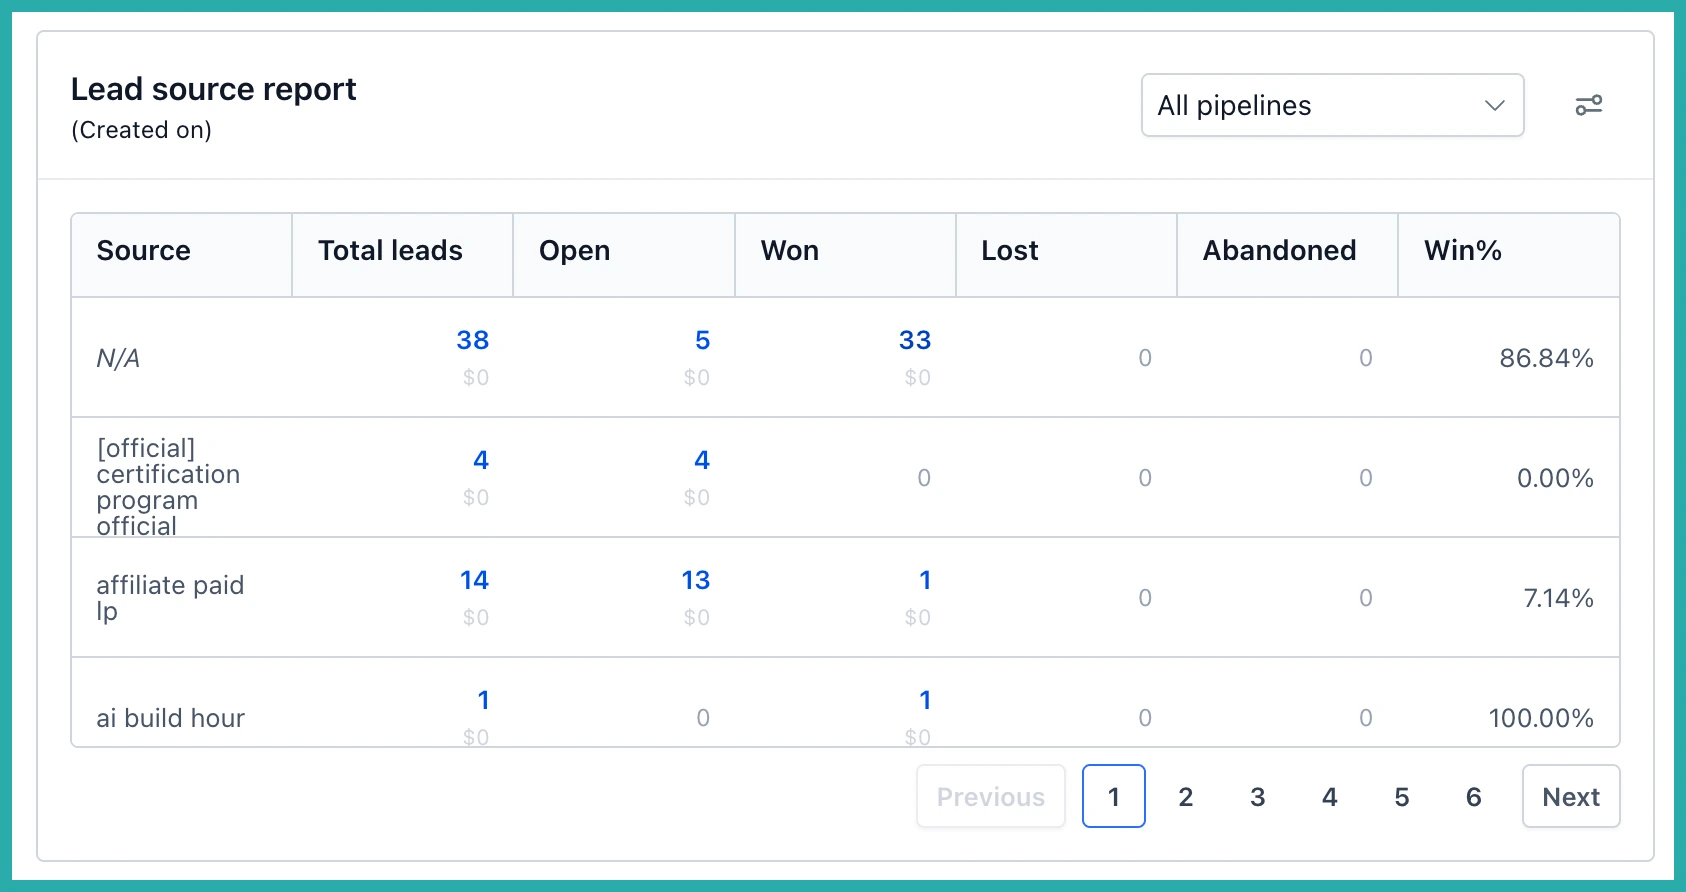Click the N/A source row label
Screen dimensions: 1686x892
coord(118,358)
